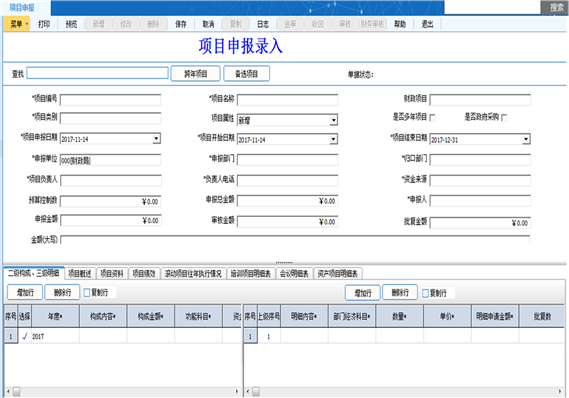Focus the 申报单位 input field
This screenshot has height=398, width=569.
coord(110,160)
